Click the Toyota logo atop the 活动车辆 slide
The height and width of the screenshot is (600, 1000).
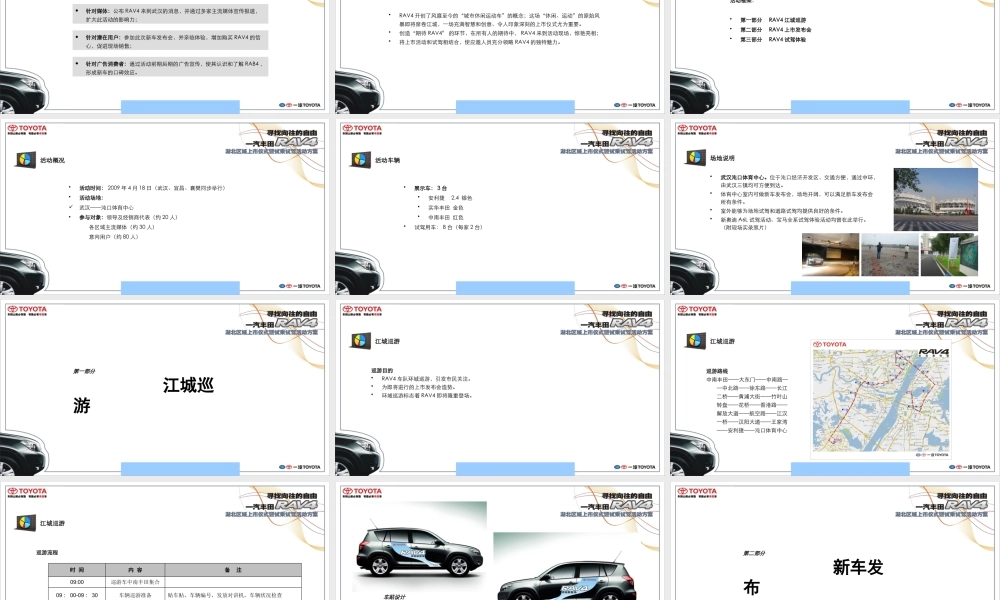362,129
